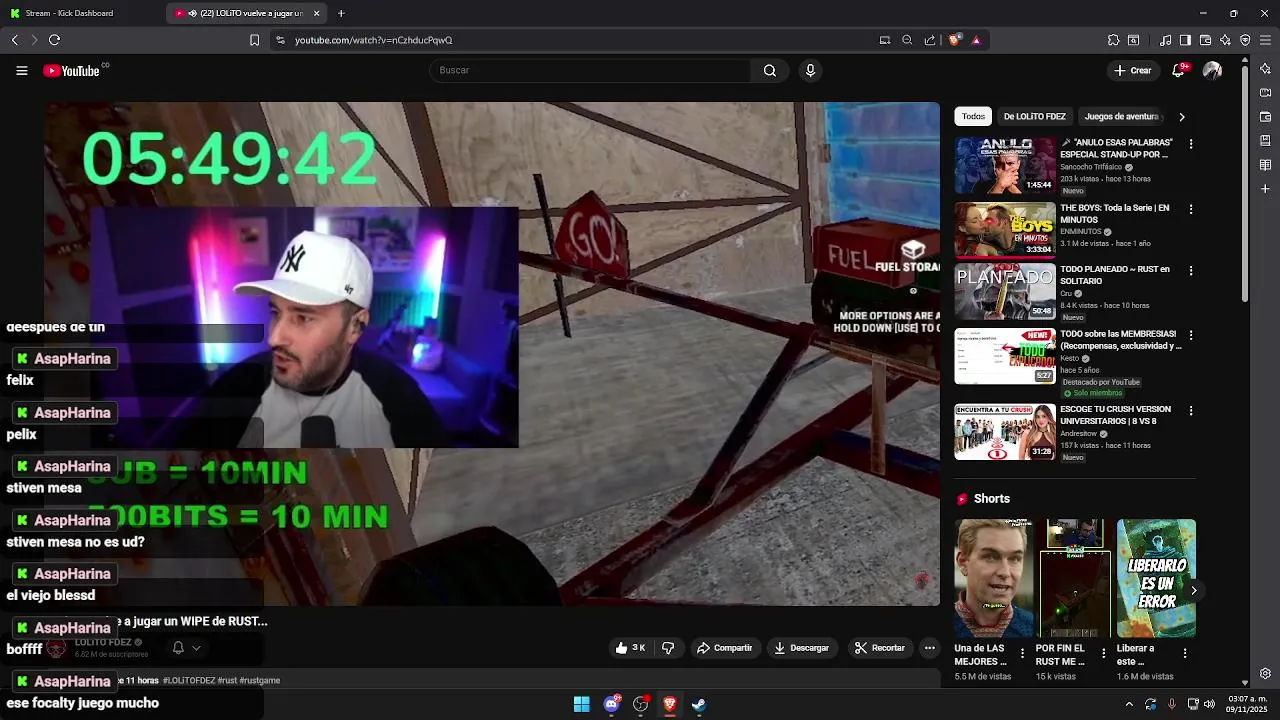Open more actions for the video
This screenshot has width=1280, height=720.
929,648
